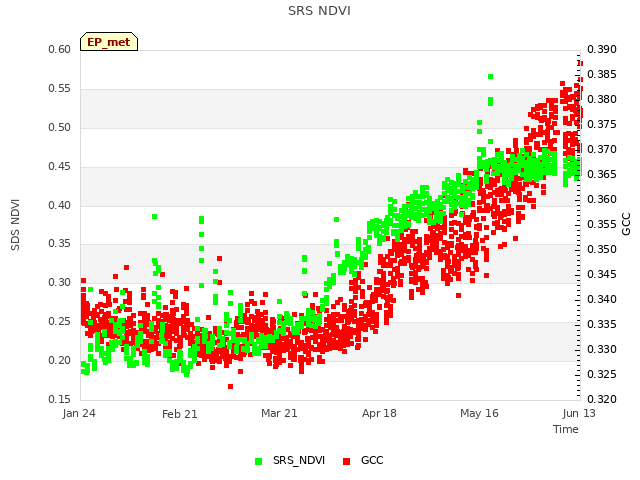Click the 0.390 right axis value
The width and height of the screenshot is (640, 480).
602,49
